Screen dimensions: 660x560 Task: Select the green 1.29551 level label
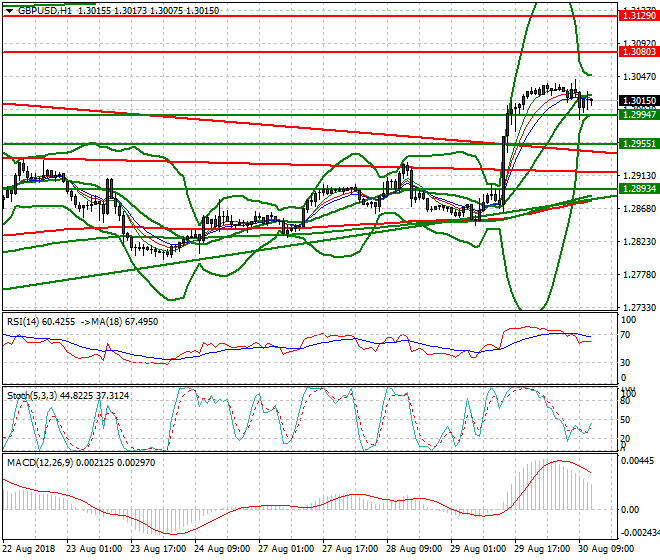point(639,144)
